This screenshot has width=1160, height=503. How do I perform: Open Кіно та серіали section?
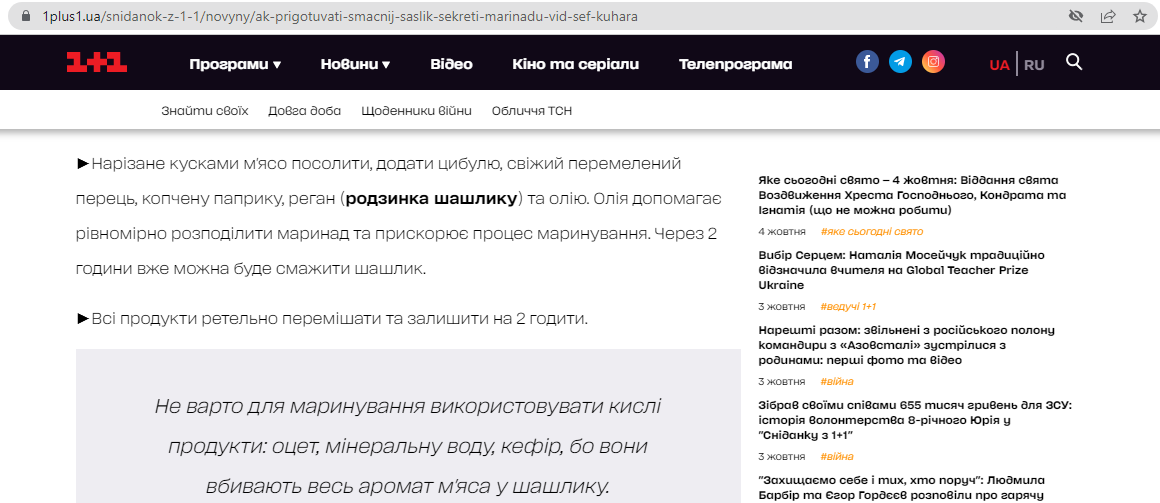(x=576, y=64)
